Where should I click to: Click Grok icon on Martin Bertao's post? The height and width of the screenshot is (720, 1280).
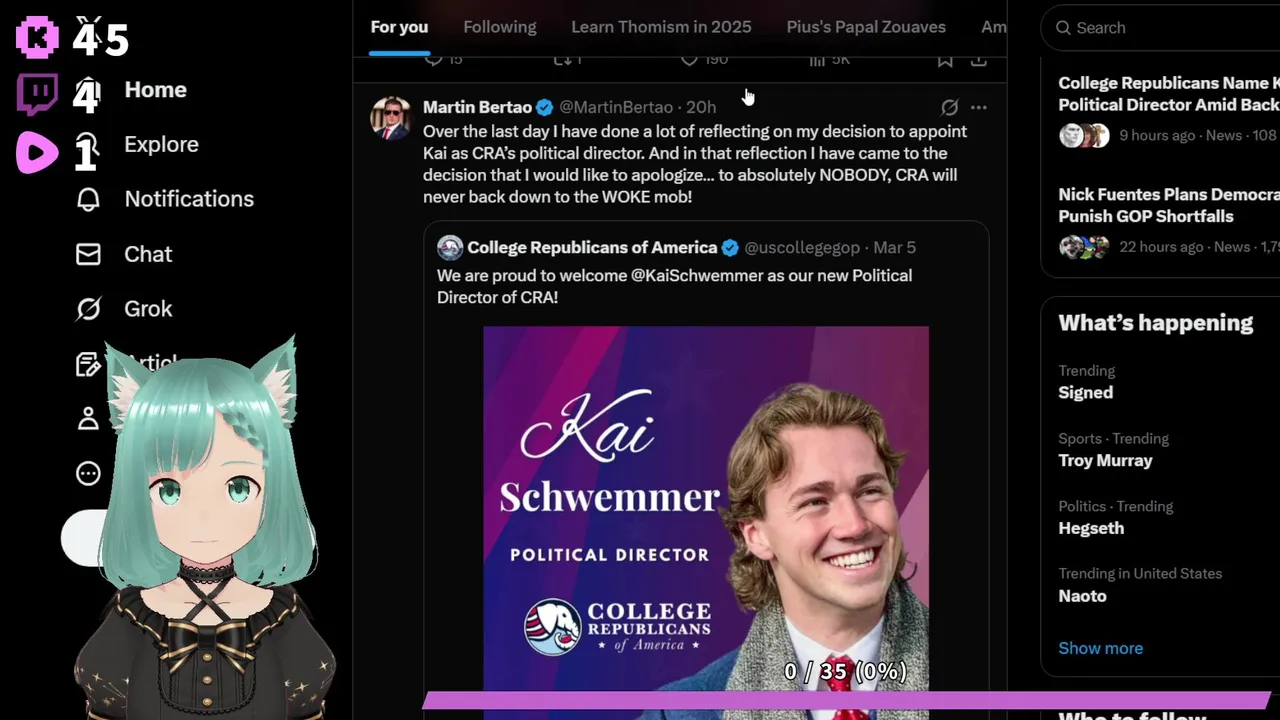pos(950,107)
